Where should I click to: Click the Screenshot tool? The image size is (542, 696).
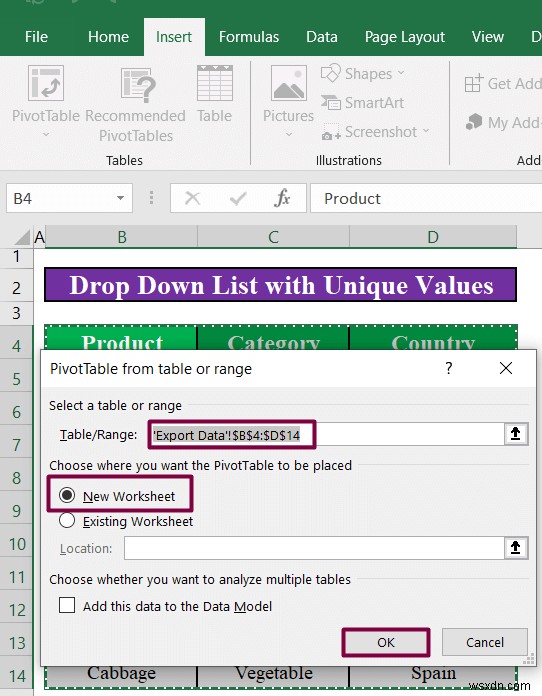(376, 132)
